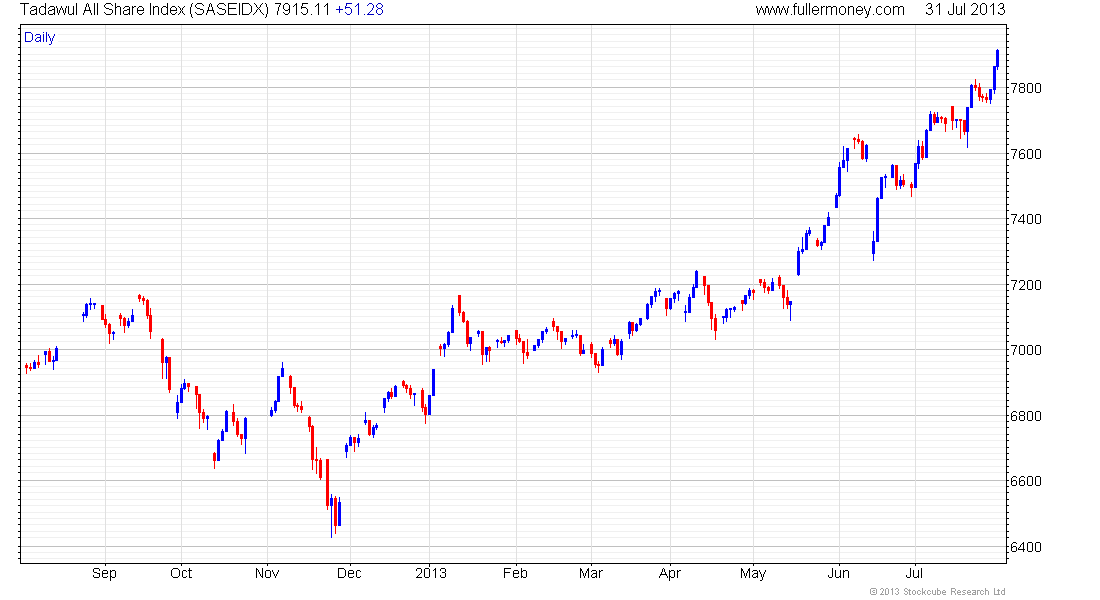This screenshot has height=600, width=1100.
Task: Click the Jul month axis label
Action: (915, 573)
